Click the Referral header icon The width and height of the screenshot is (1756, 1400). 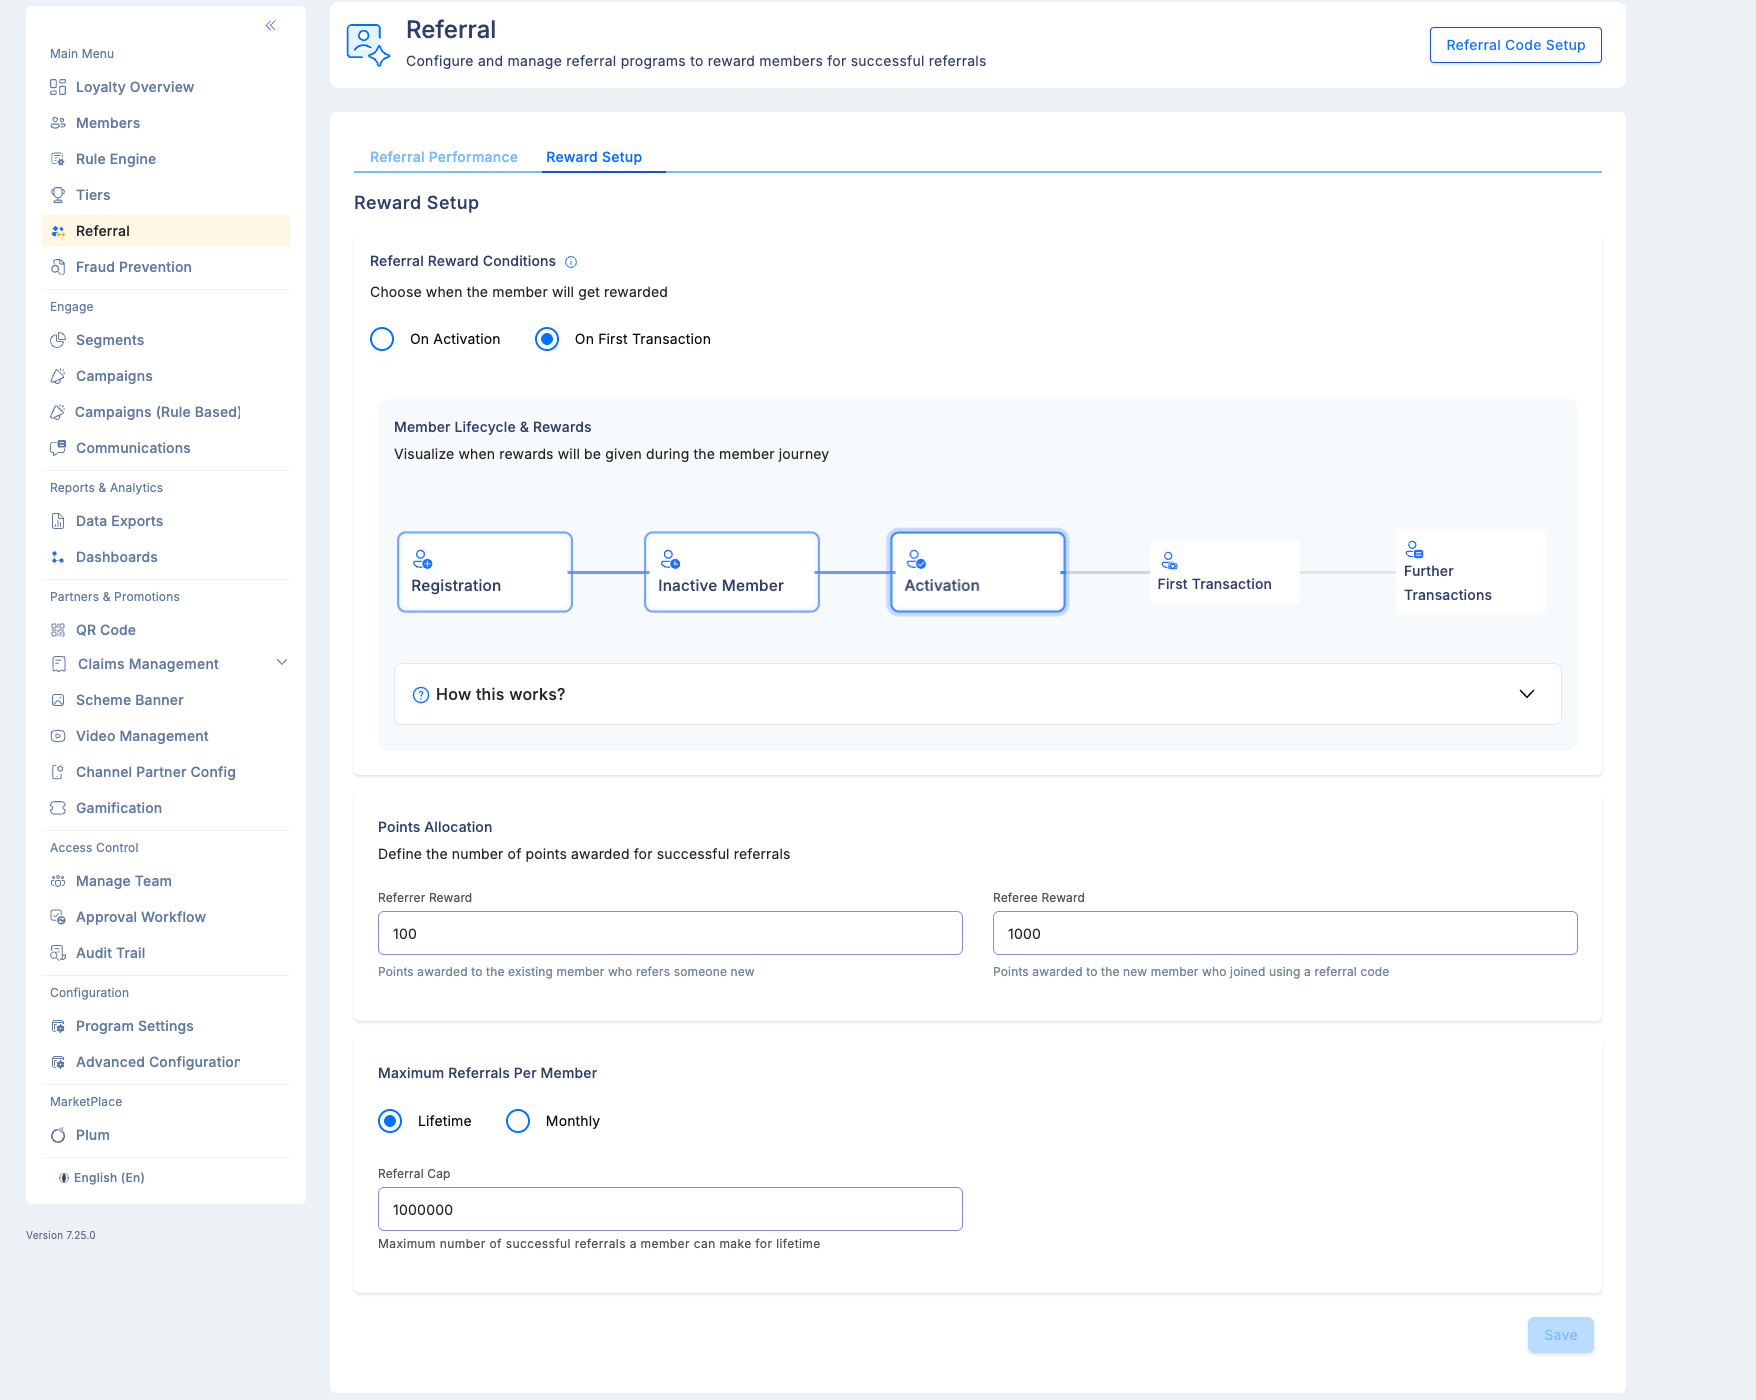(x=368, y=45)
